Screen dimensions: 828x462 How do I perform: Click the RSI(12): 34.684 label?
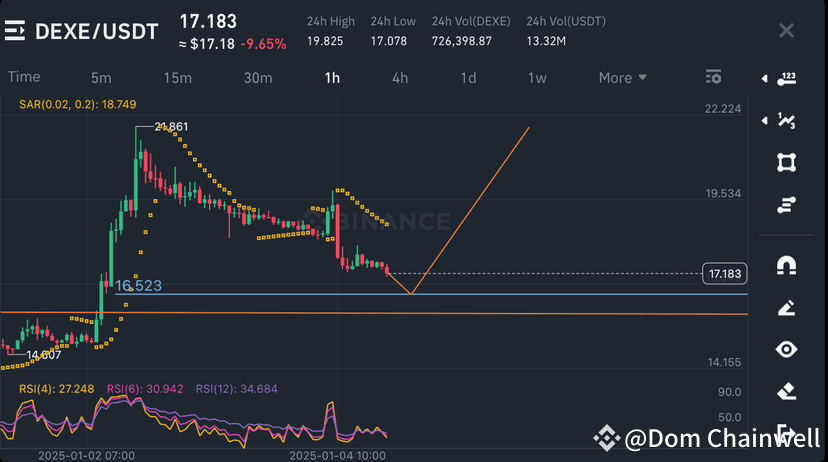[237, 389]
